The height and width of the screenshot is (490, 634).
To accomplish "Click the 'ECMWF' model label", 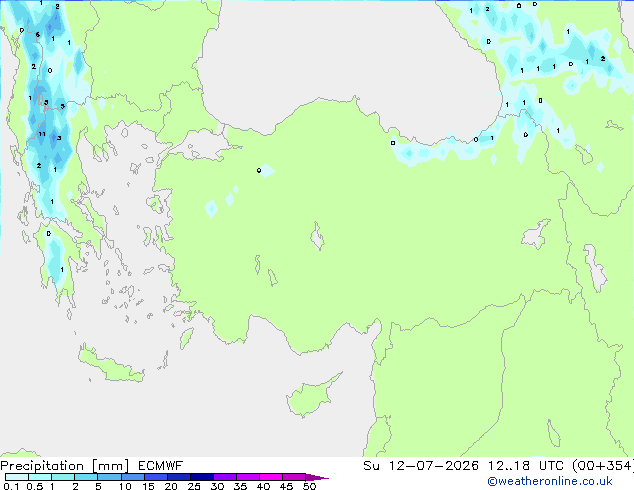I will click(x=161, y=466).
